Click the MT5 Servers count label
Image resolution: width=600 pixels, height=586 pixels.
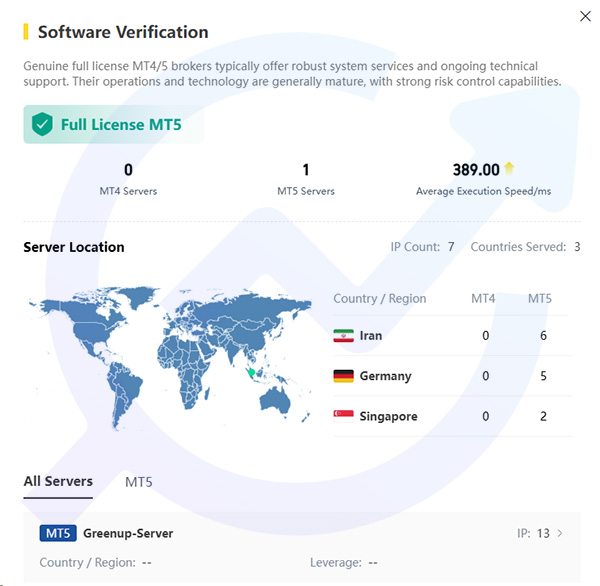pos(306,191)
